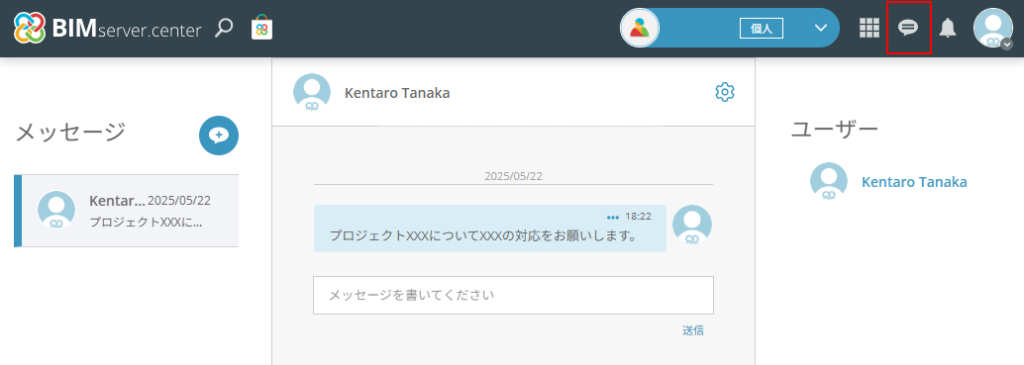1024x365 pixels.
Task: Open the messages chat bubble icon
Action: pos(908,28)
